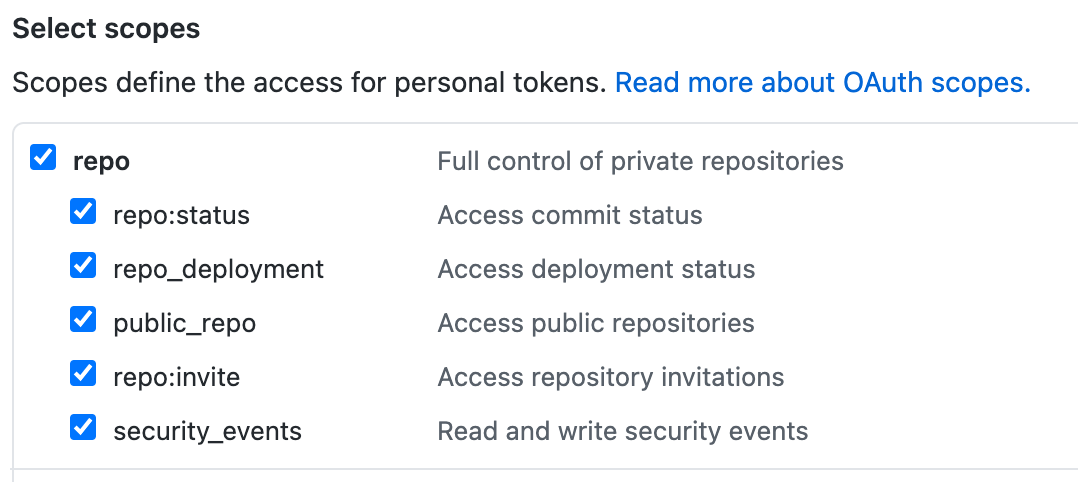Click the public_repo scope label
This screenshot has width=1078, height=482.
click(184, 323)
